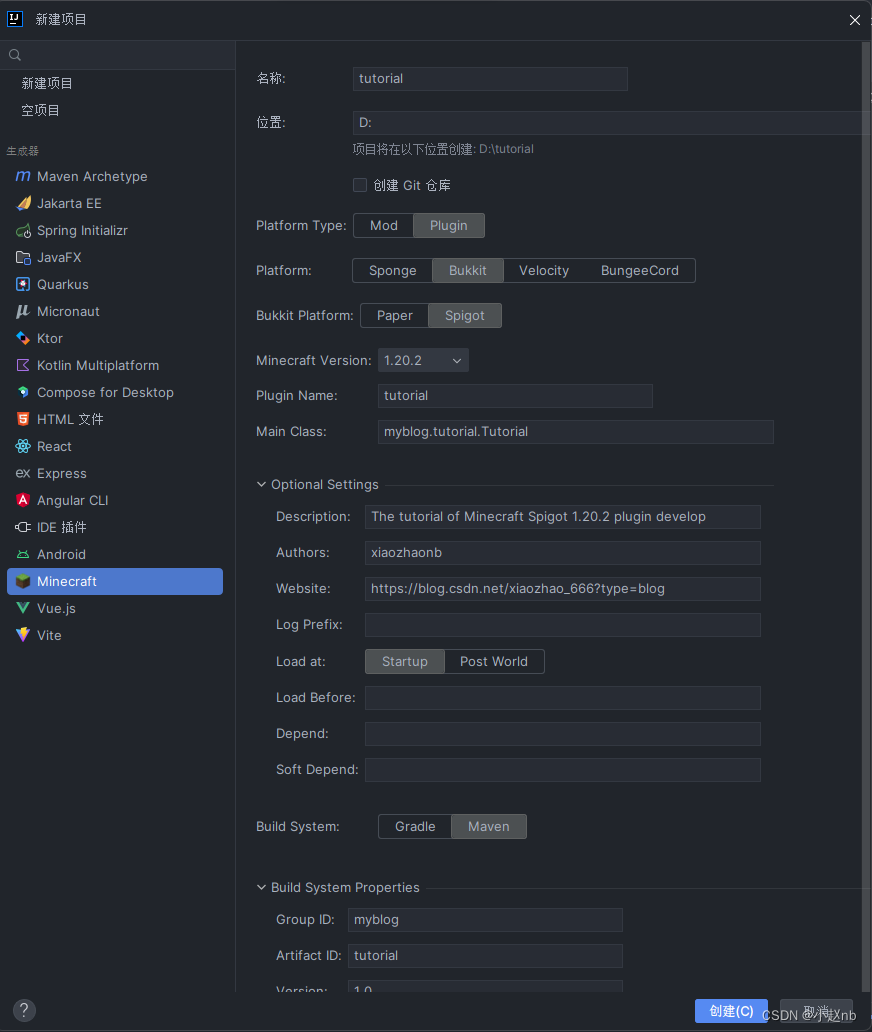872x1032 pixels.
Task: Choose the Express generator icon
Action: (x=23, y=473)
